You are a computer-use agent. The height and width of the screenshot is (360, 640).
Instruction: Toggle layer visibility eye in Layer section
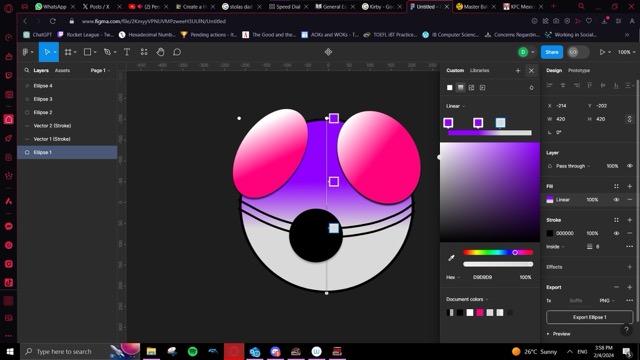point(629,166)
